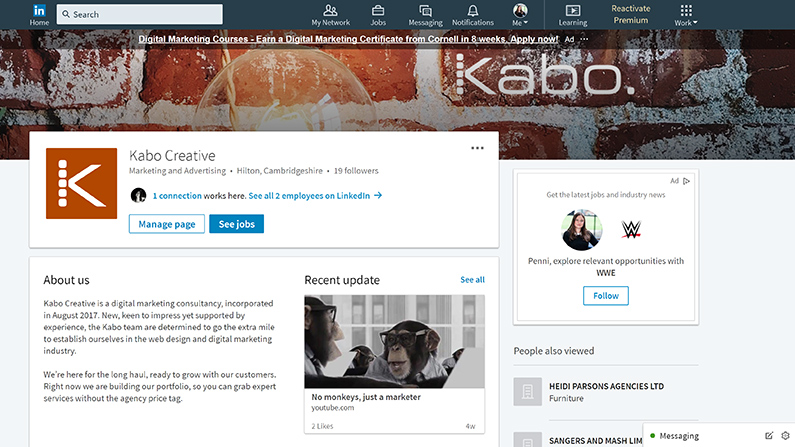Open the 1 connection link

pos(177,196)
